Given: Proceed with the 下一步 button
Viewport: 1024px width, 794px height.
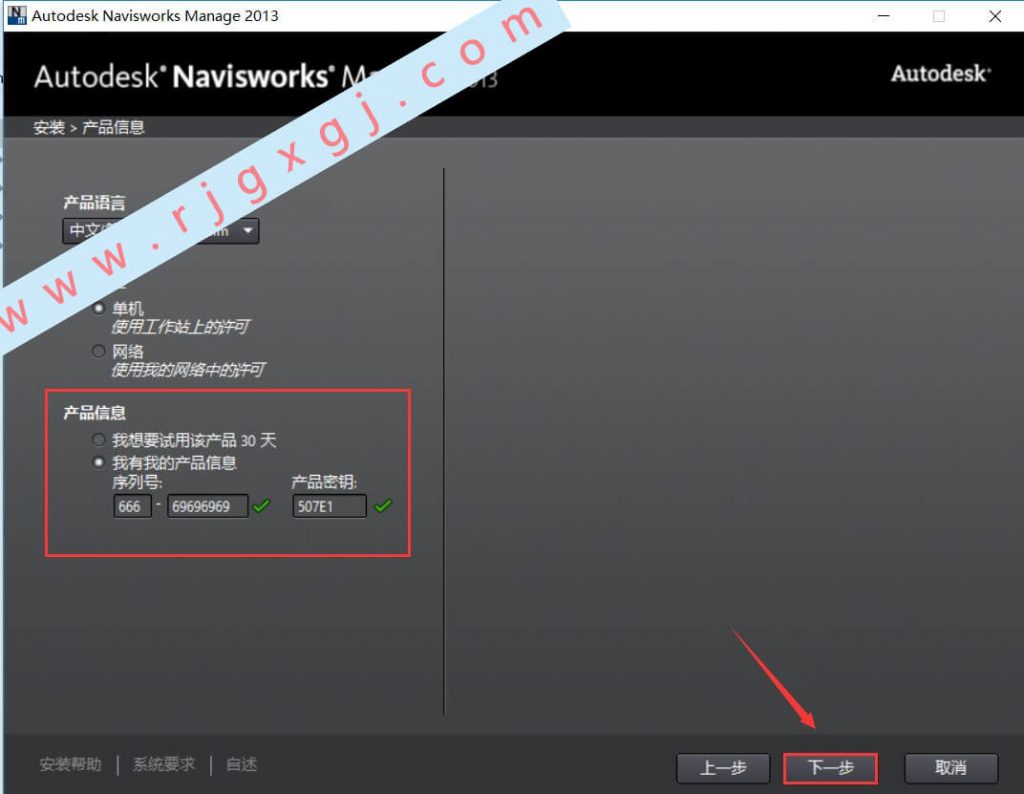Looking at the screenshot, I should (831, 768).
